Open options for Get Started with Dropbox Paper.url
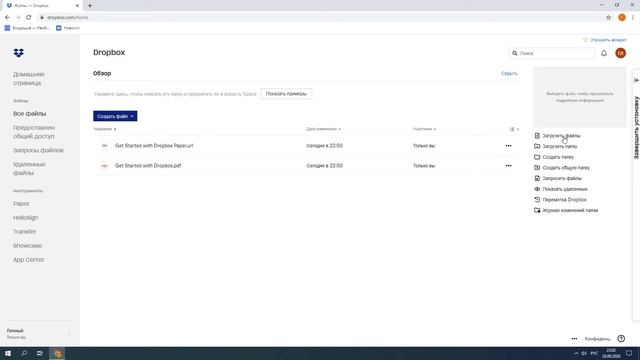 pyautogui.click(x=508, y=146)
